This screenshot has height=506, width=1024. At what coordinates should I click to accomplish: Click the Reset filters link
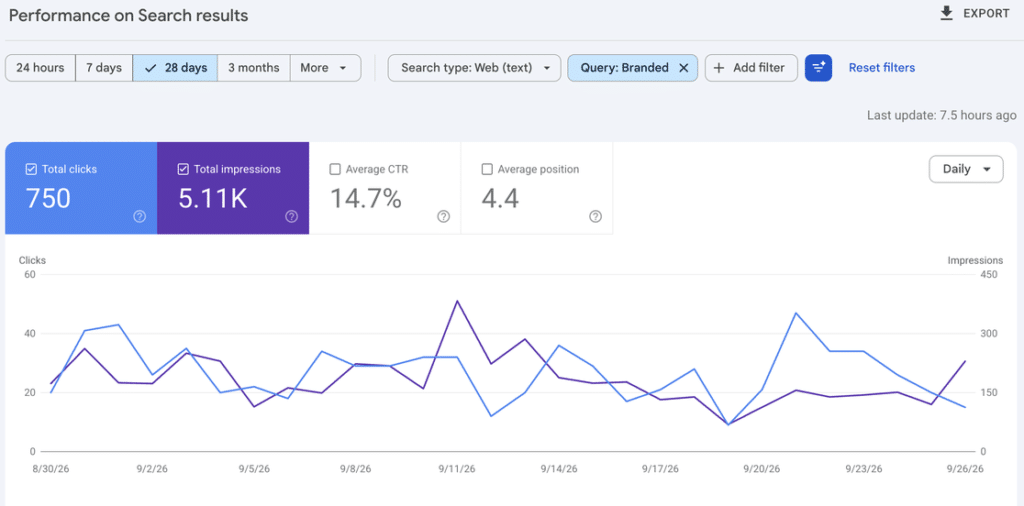[x=882, y=68]
